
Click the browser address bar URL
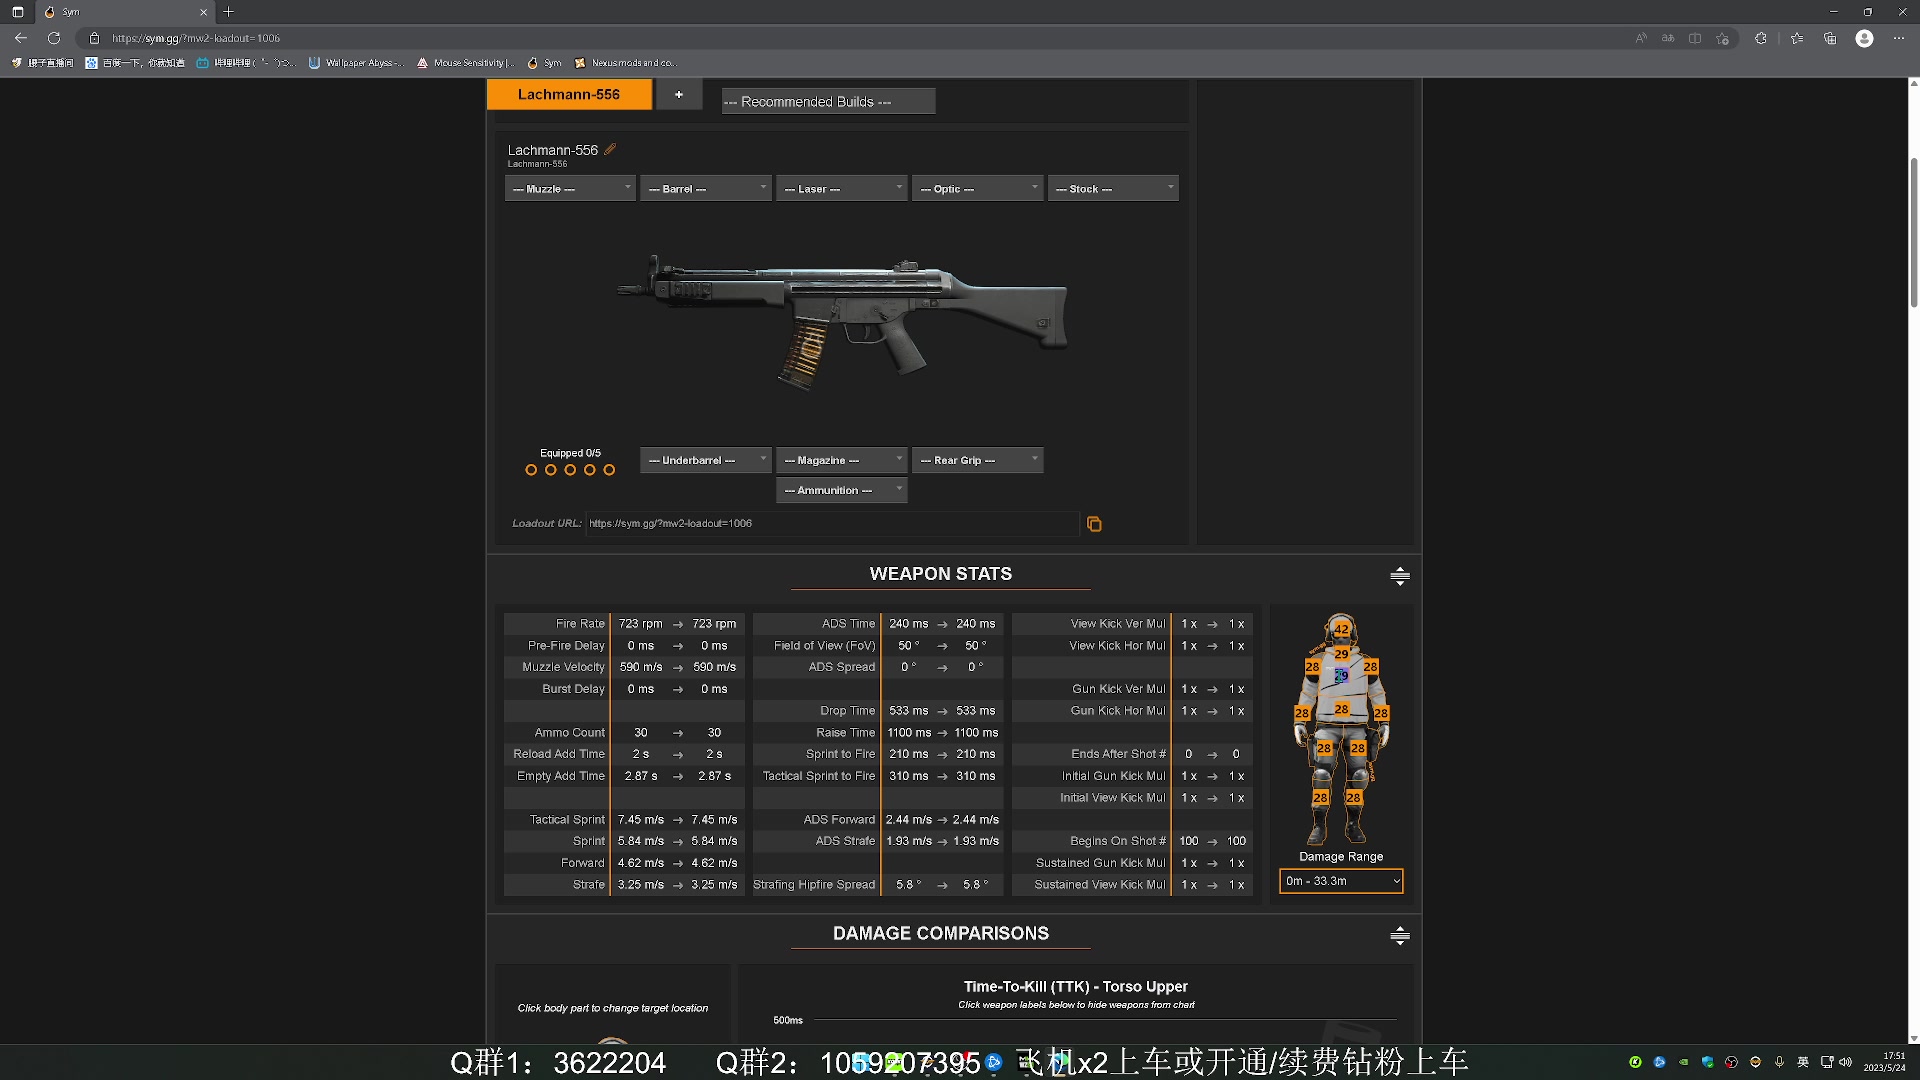(196, 38)
